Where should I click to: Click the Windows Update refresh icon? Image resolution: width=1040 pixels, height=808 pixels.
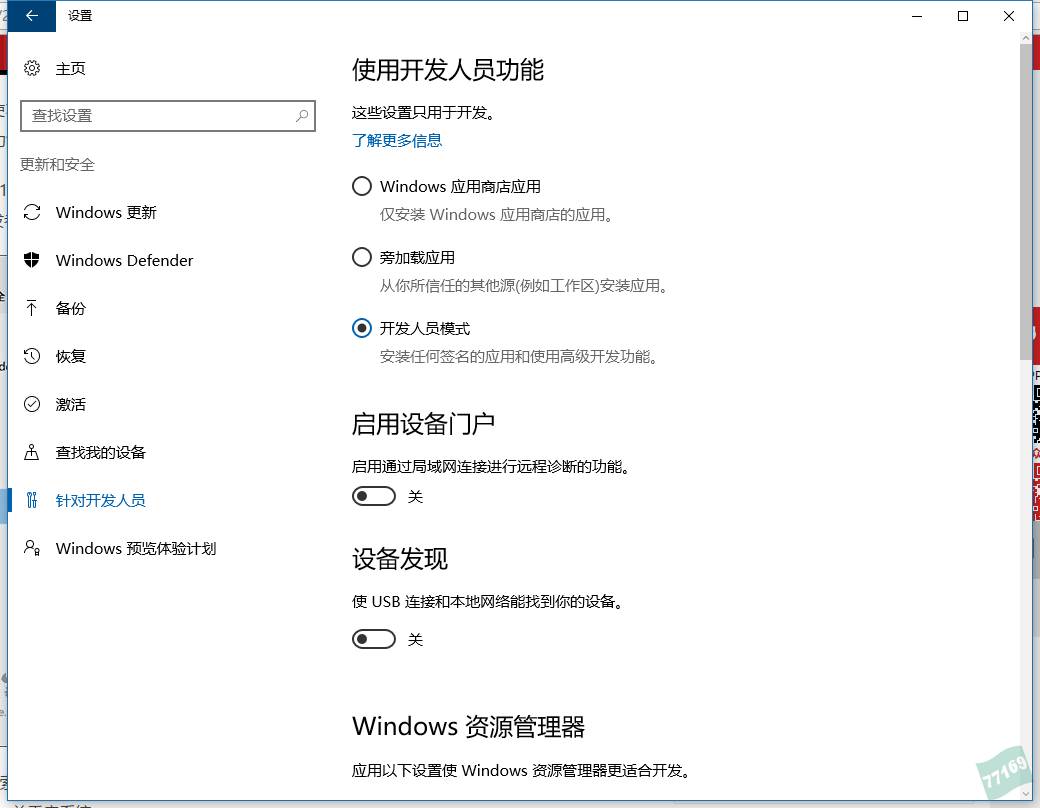coord(32,212)
